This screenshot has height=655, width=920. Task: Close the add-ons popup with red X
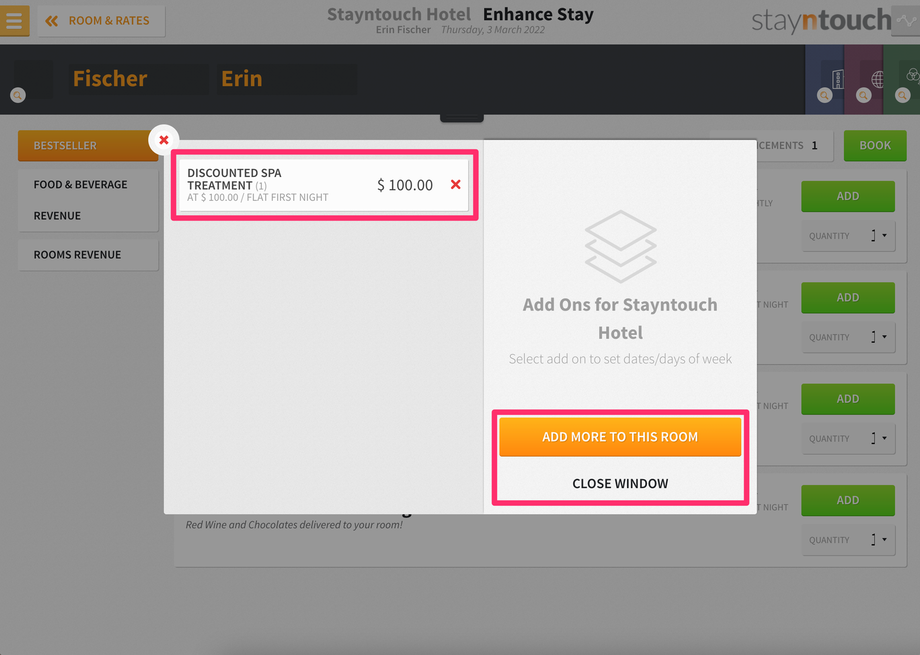164,140
